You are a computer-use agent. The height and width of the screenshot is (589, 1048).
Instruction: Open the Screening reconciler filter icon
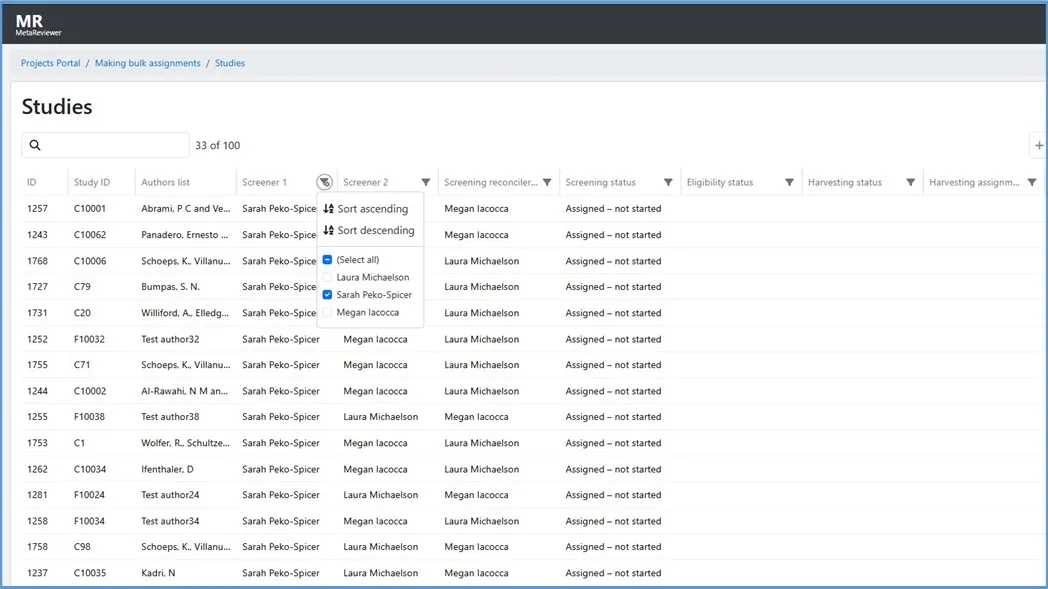(547, 183)
